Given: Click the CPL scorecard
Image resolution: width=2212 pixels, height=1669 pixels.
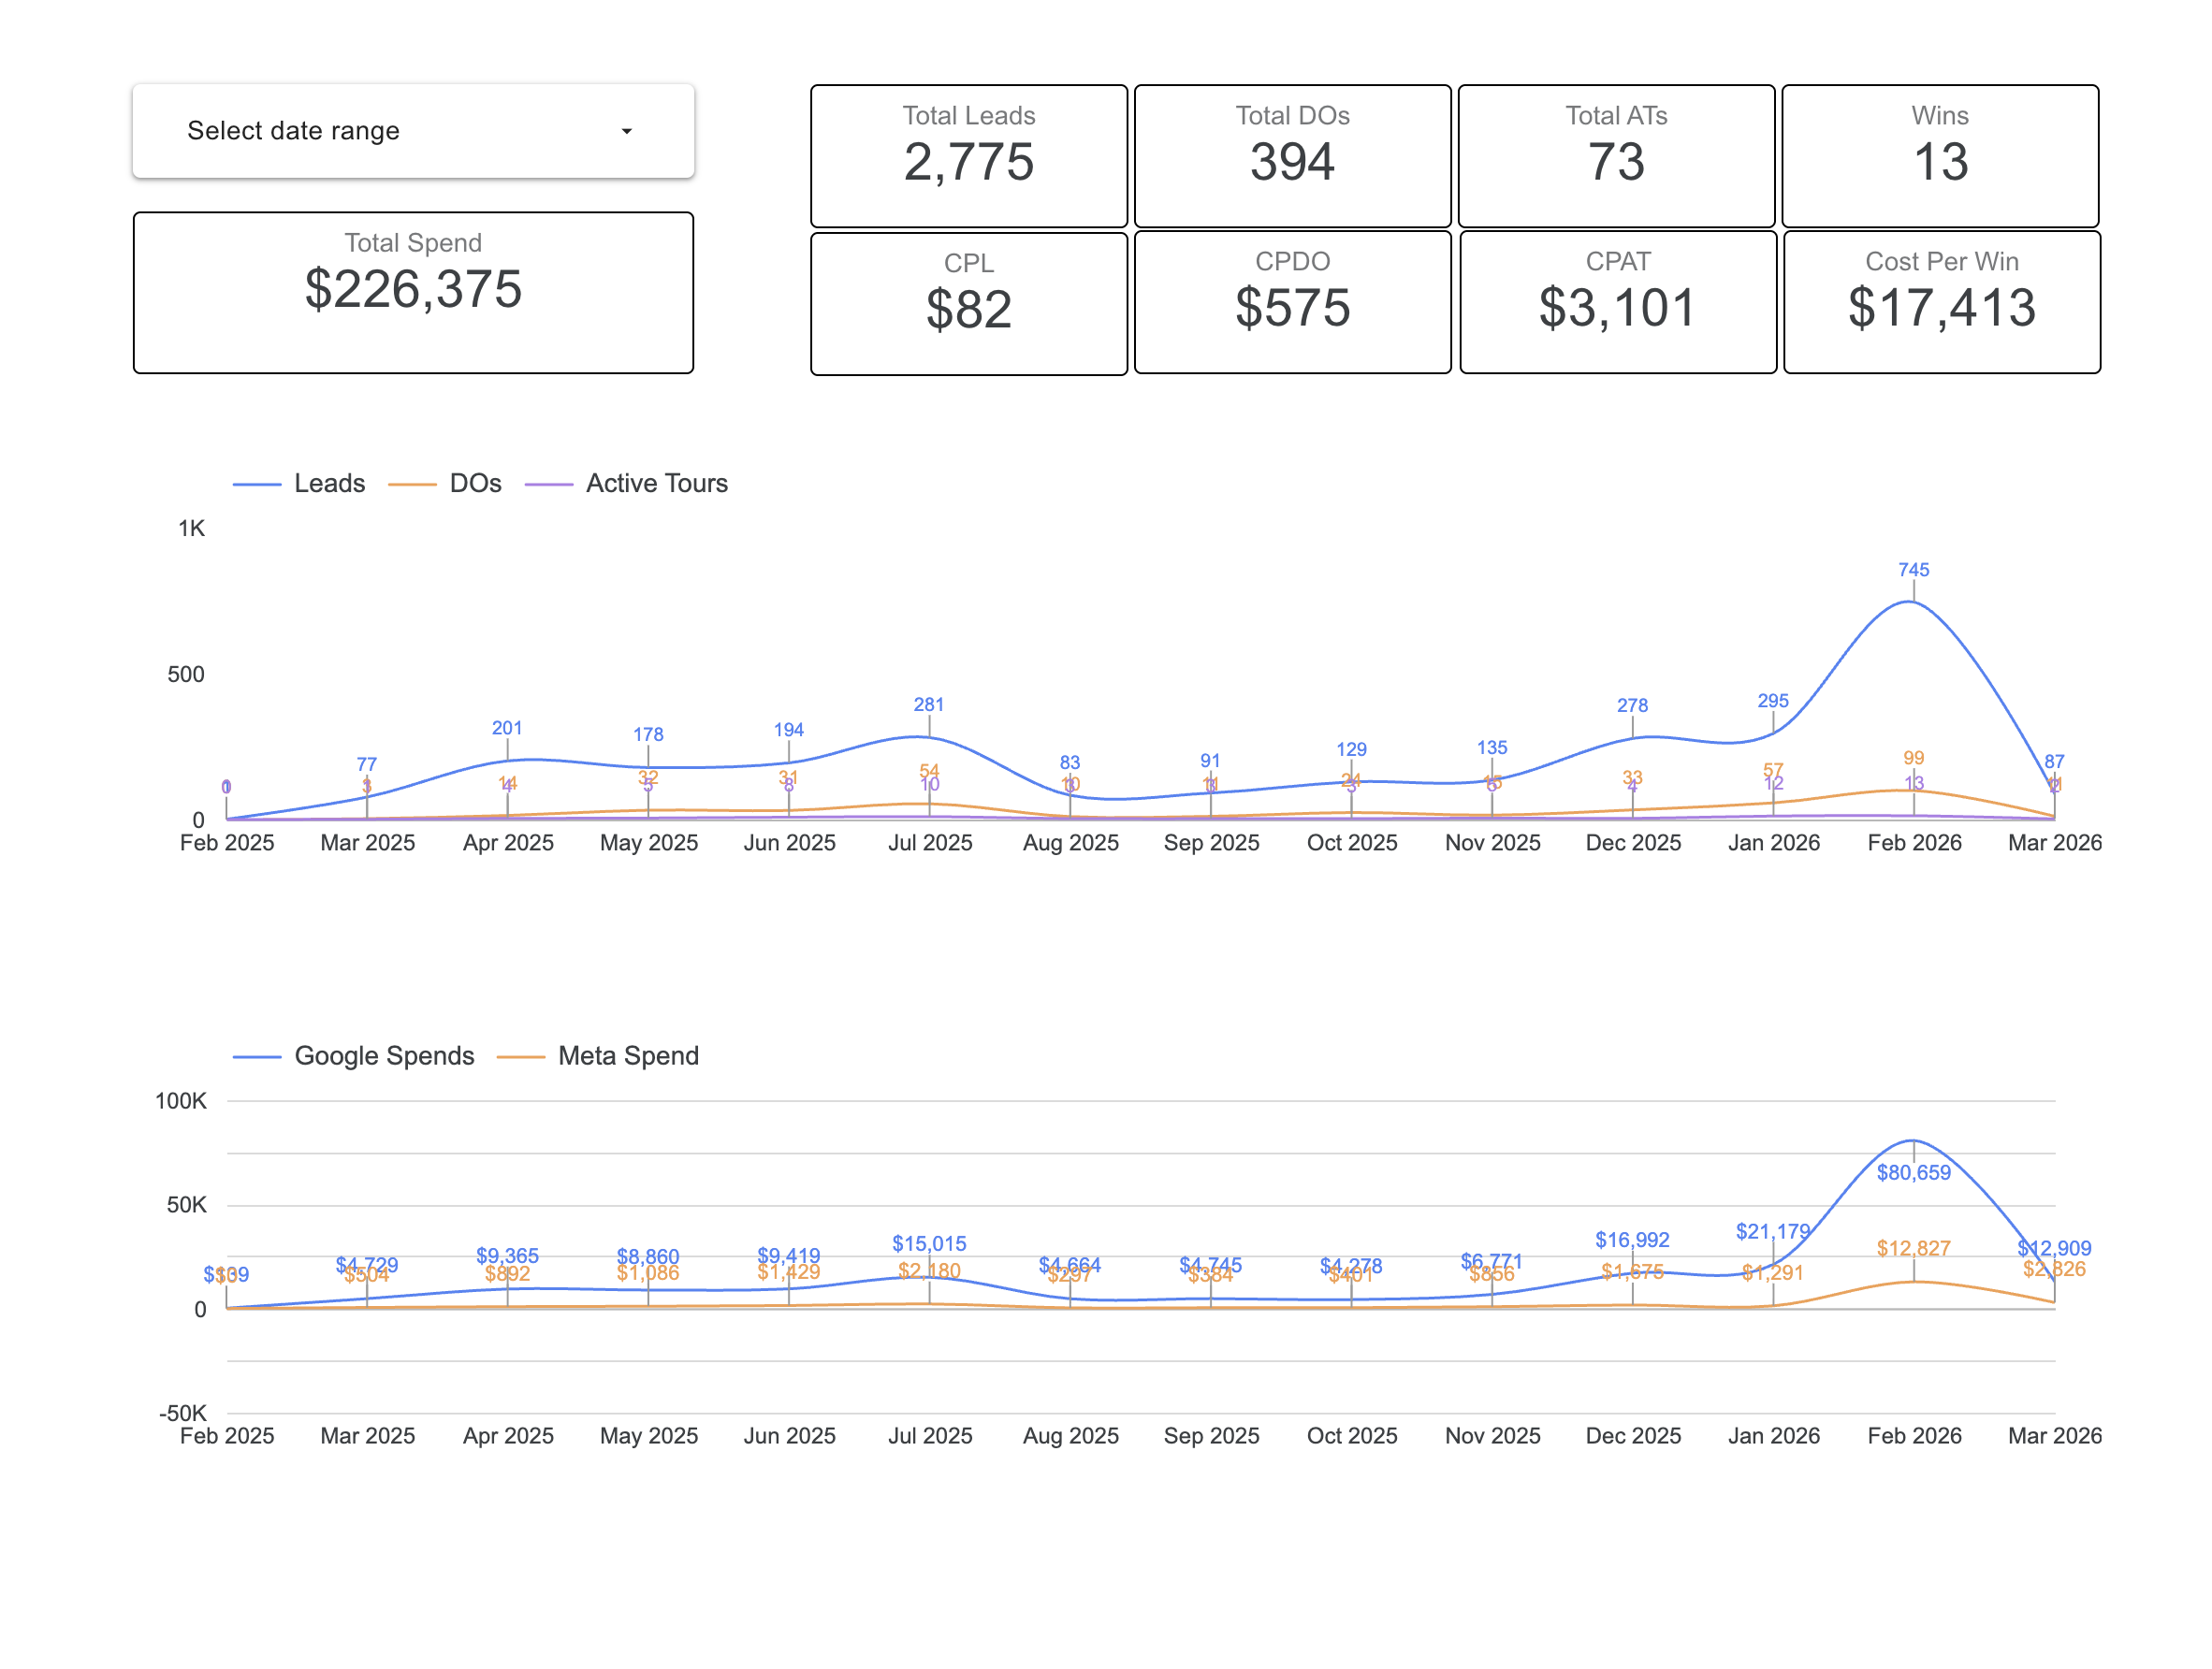Looking at the screenshot, I should (968, 303).
